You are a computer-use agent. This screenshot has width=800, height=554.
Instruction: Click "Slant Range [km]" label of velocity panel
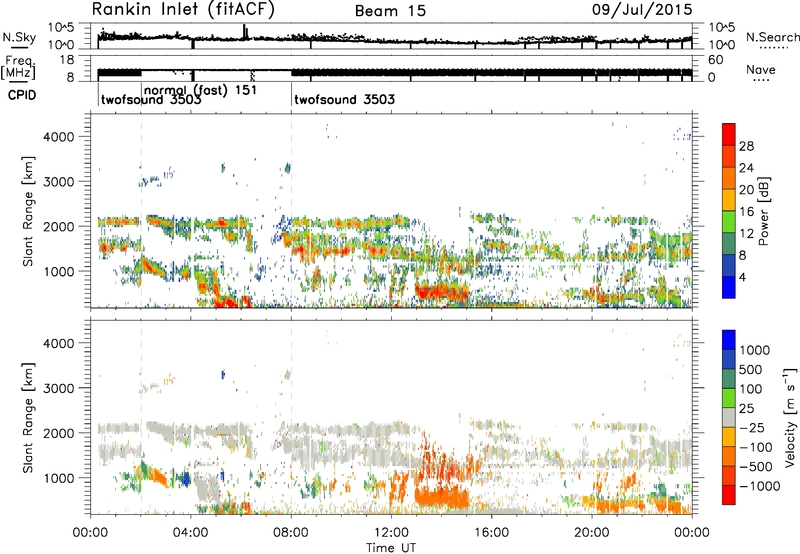[28, 418]
